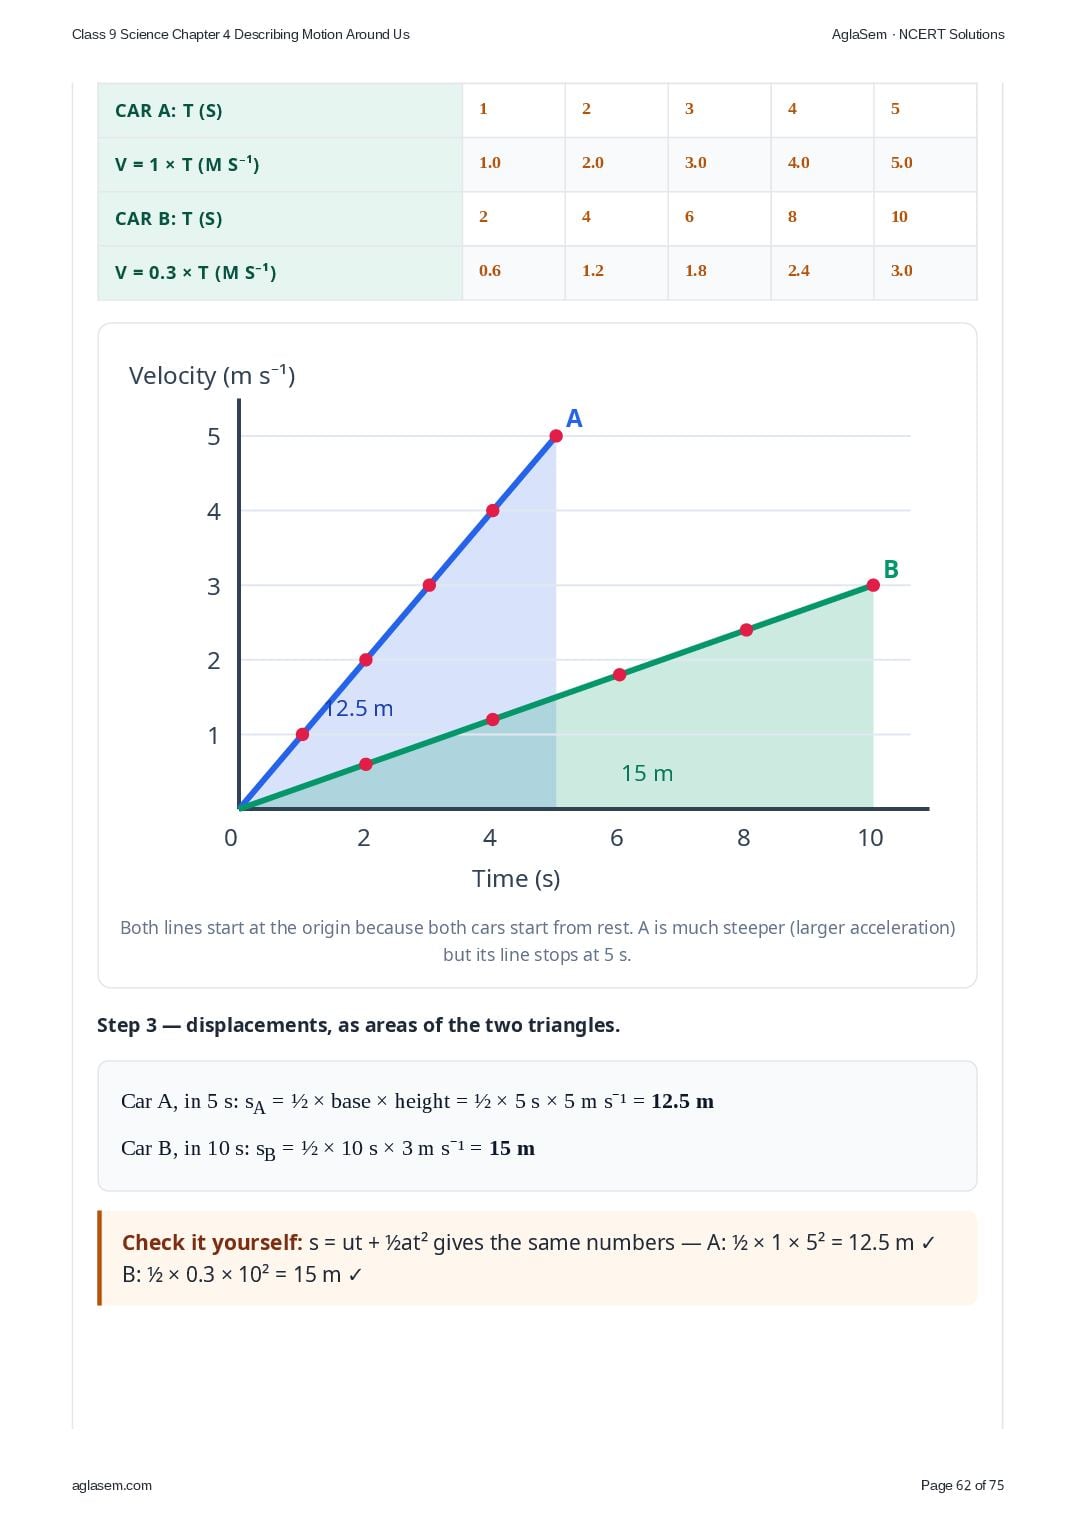Click the aglasem.com footer link

pos(112,1485)
